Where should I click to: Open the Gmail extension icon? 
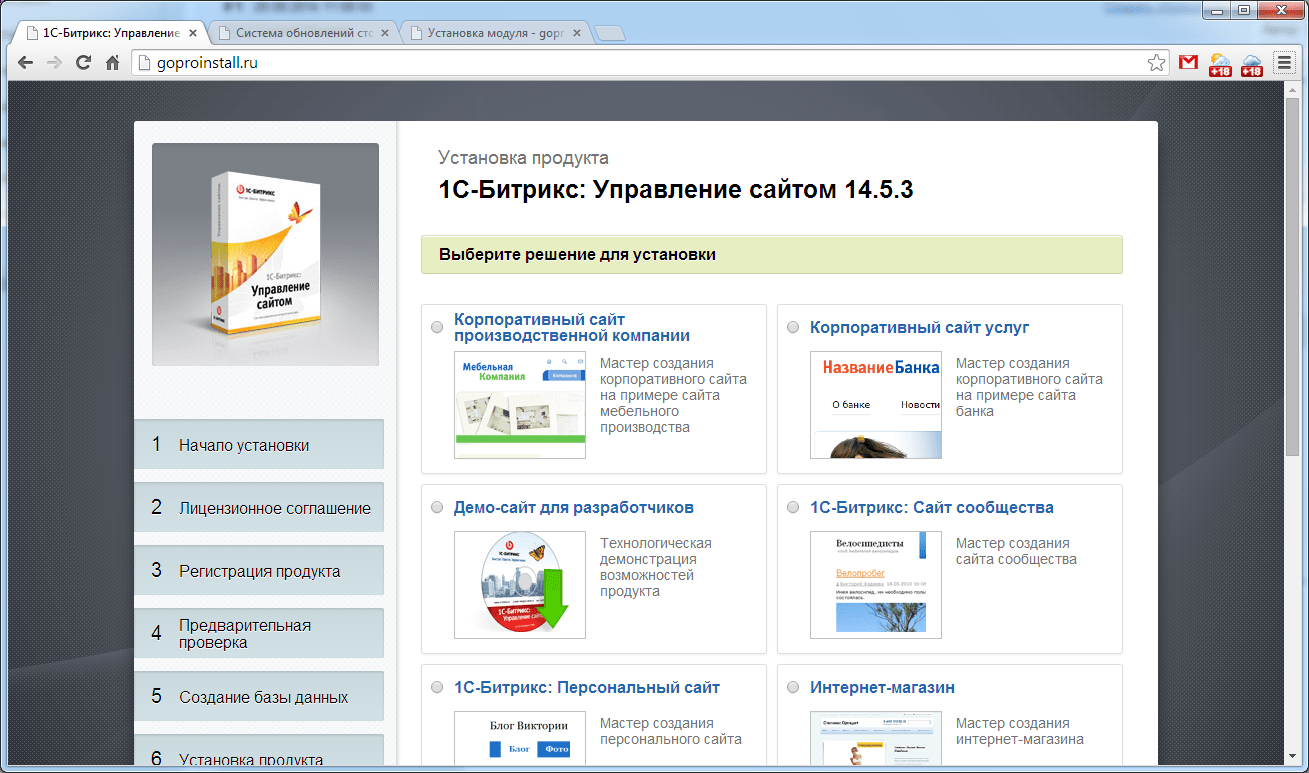(x=1188, y=63)
